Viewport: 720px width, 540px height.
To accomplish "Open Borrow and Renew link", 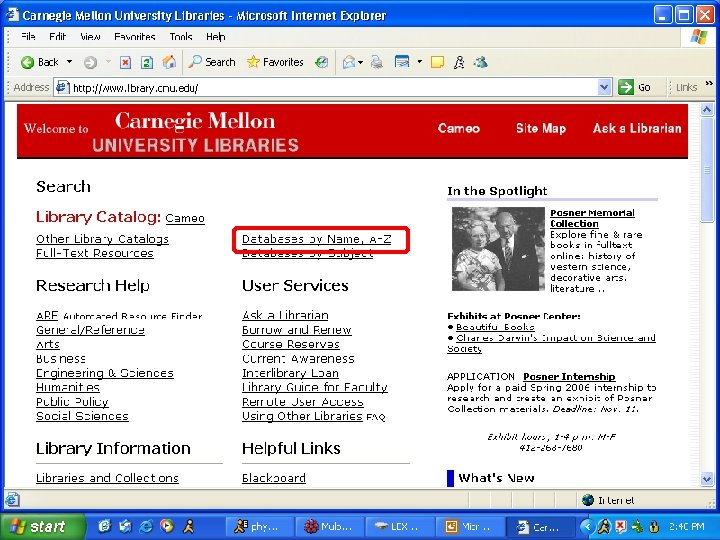I will (x=297, y=330).
